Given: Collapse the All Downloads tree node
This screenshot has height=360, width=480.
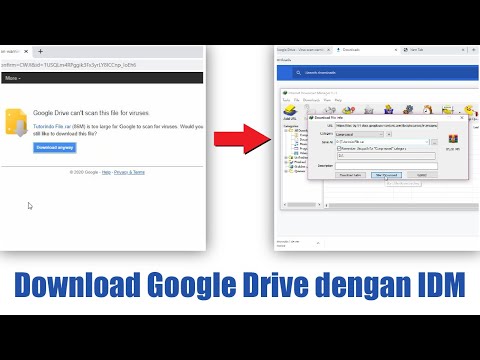Looking at the screenshot, I should (286, 130).
